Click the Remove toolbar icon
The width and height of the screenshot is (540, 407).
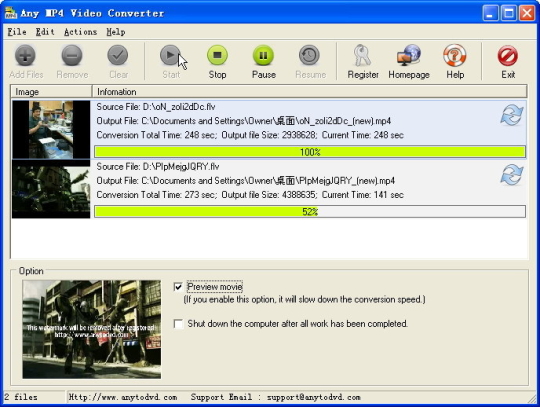[72, 55]
